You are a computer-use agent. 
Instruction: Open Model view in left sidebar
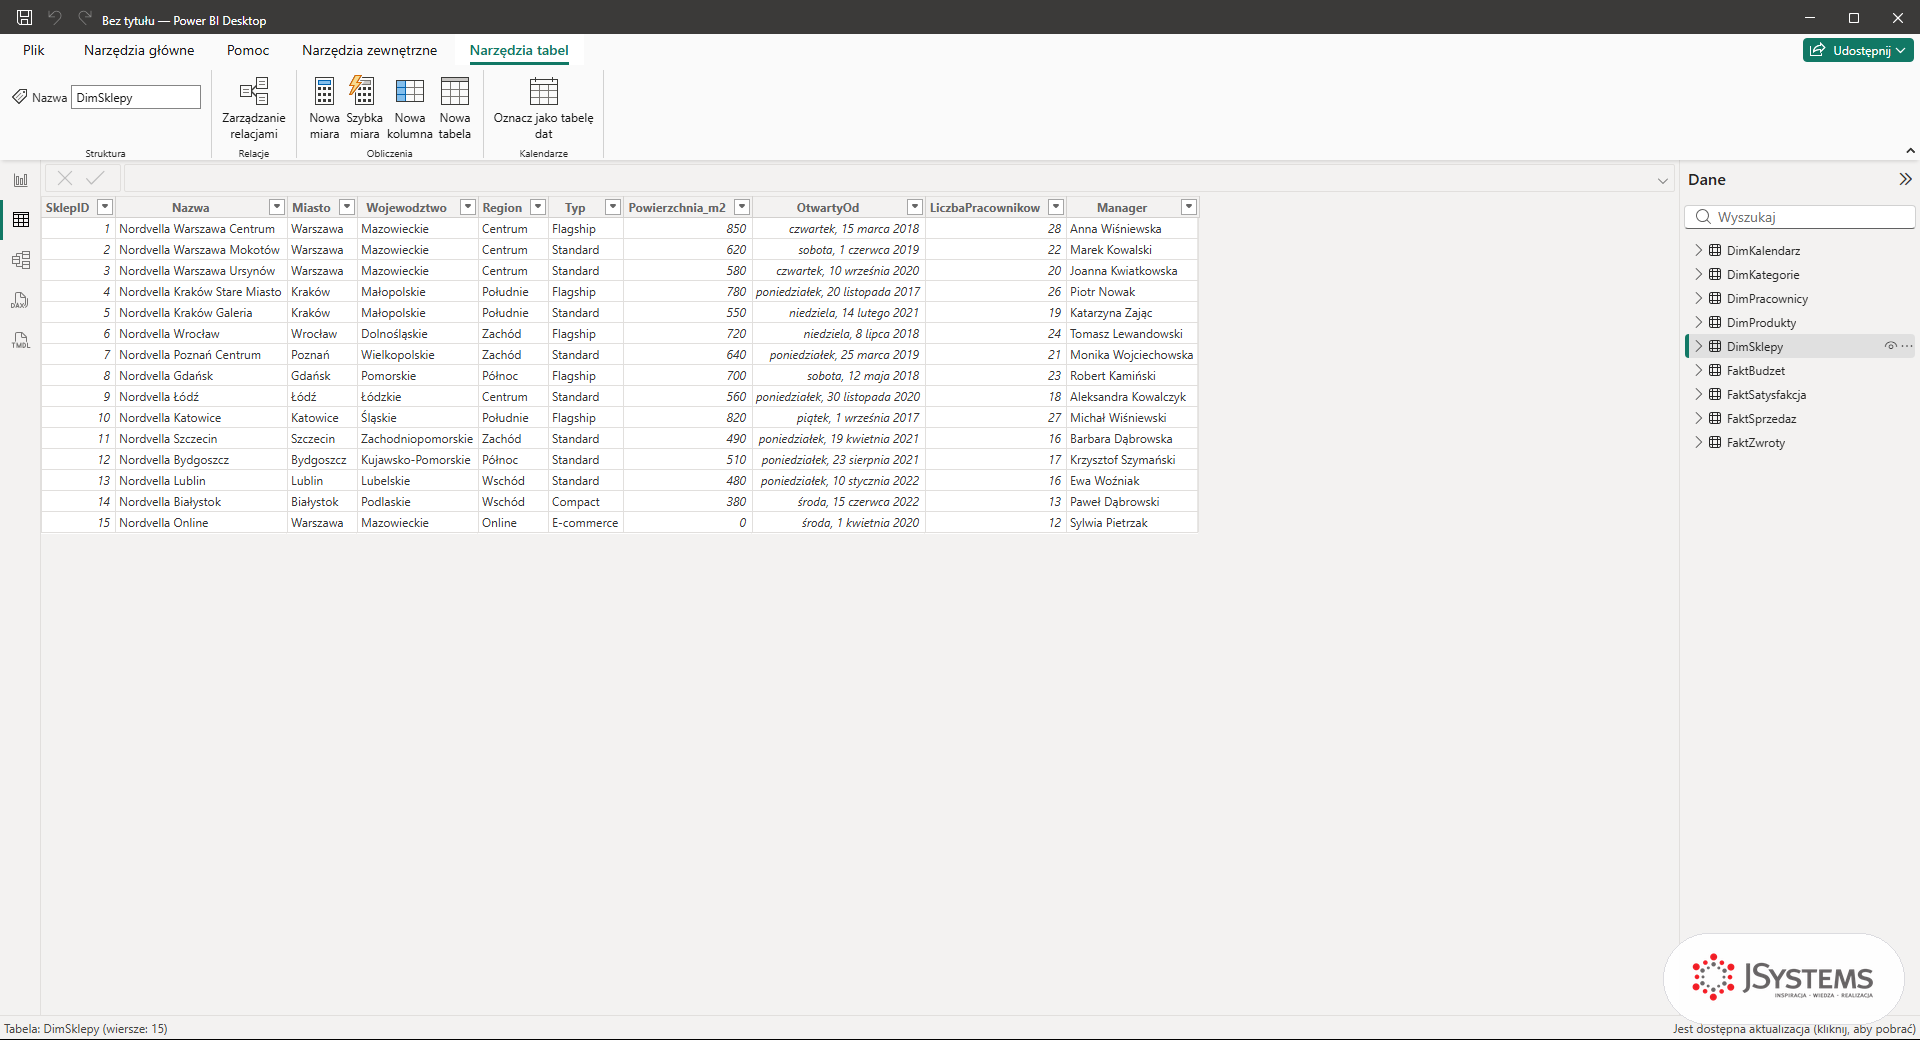click(x=20, y=260)
